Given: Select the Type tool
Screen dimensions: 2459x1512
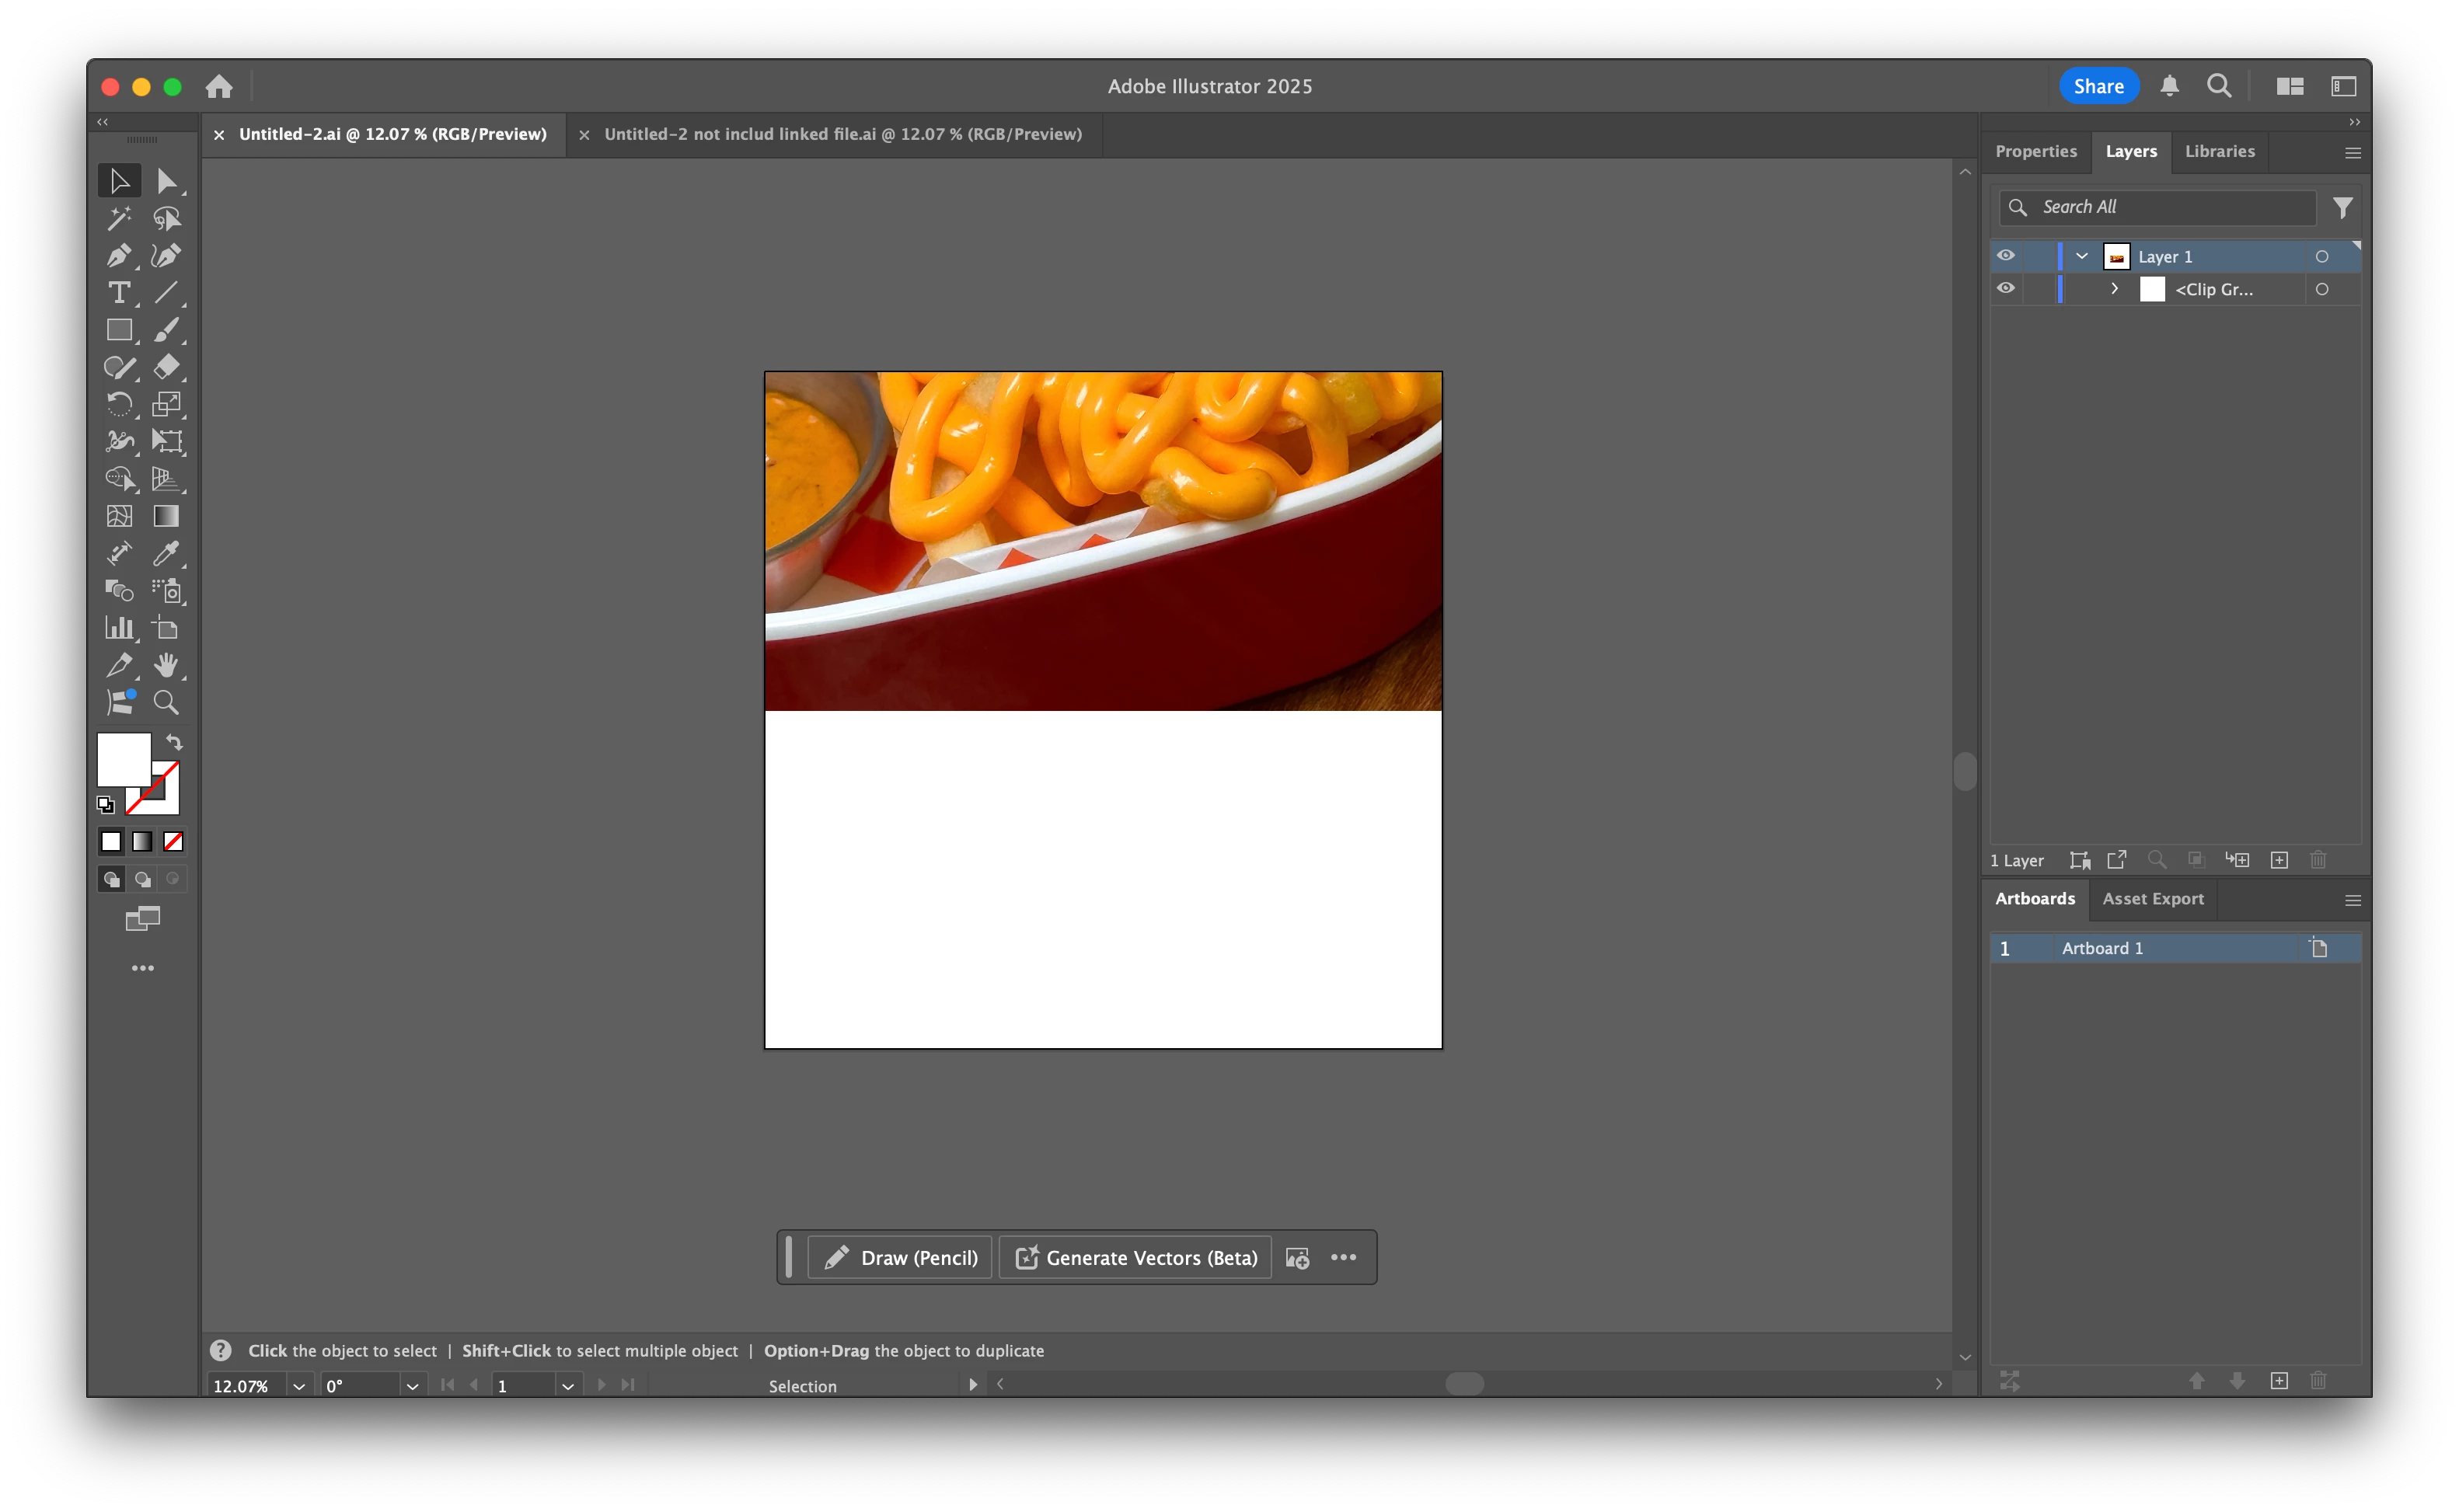Looking at the screenshot, I should pos(118,293).
